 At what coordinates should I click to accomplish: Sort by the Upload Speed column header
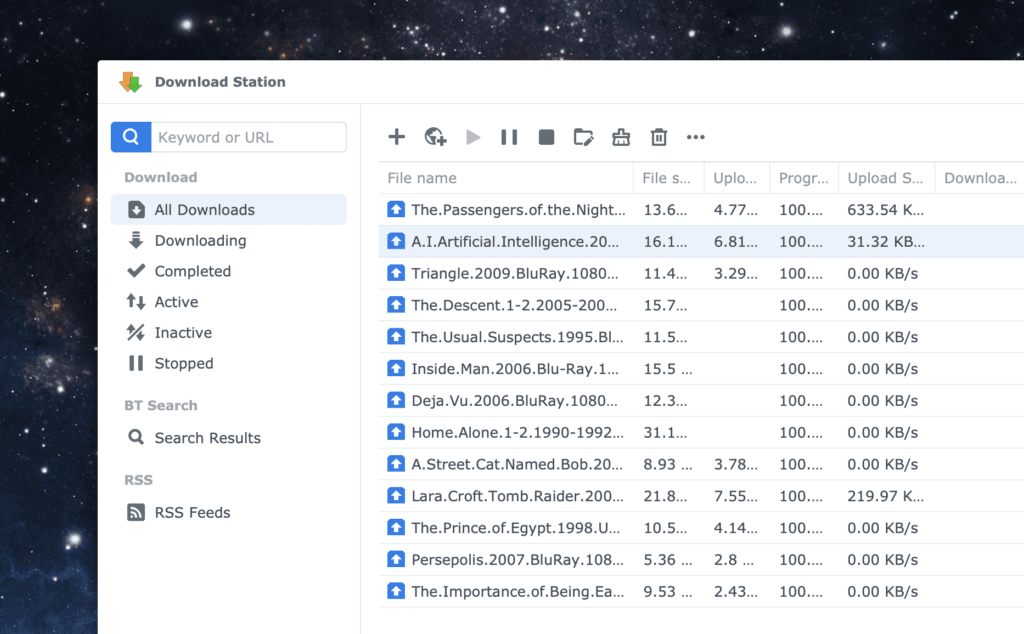tap(885, 178)
